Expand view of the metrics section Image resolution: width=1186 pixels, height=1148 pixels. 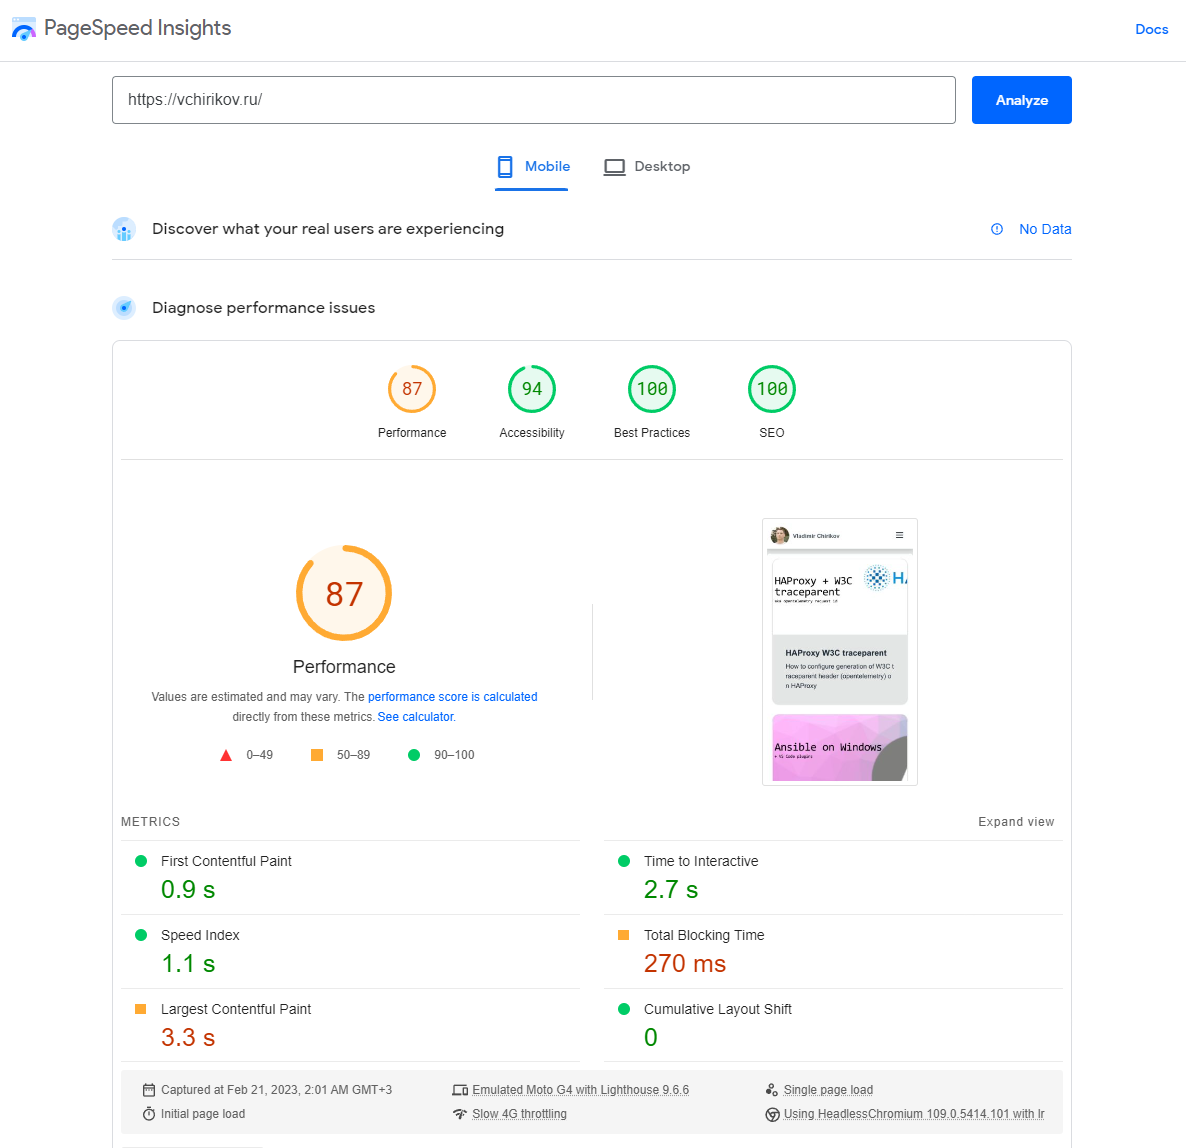[x=1016, y=822]
